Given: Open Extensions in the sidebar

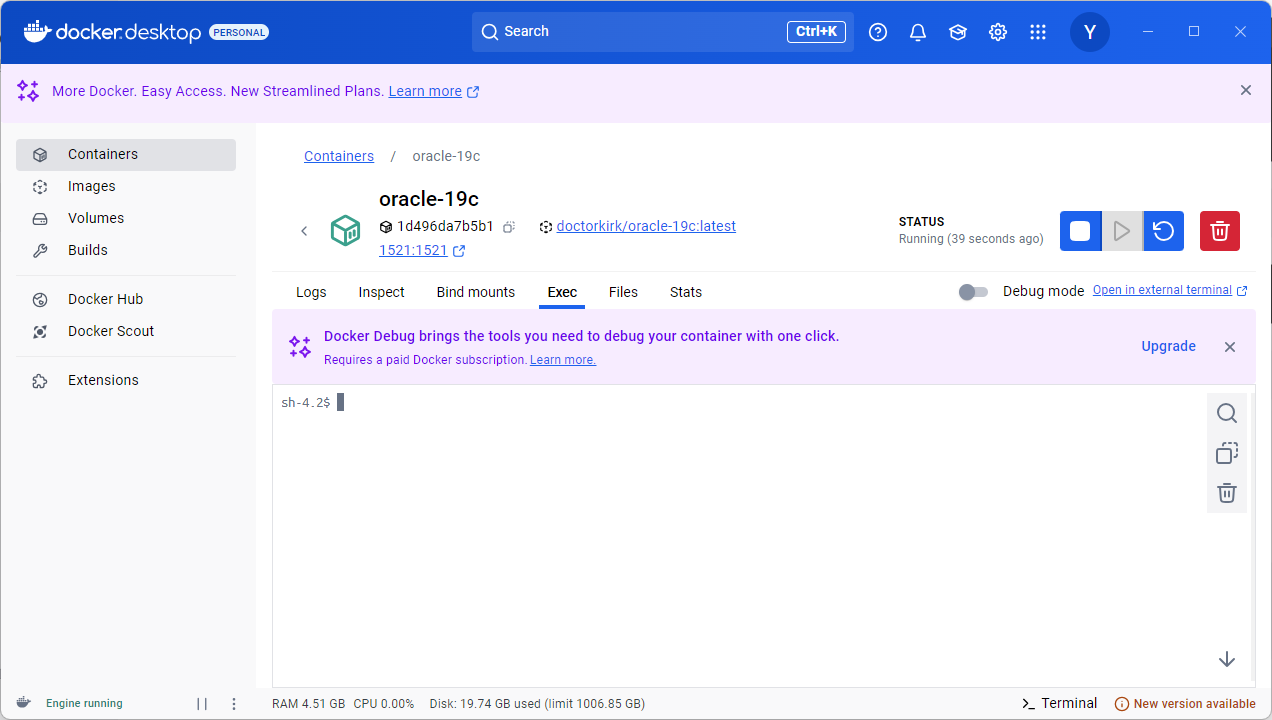Looking at the screenshot, I should click(126, 381).
